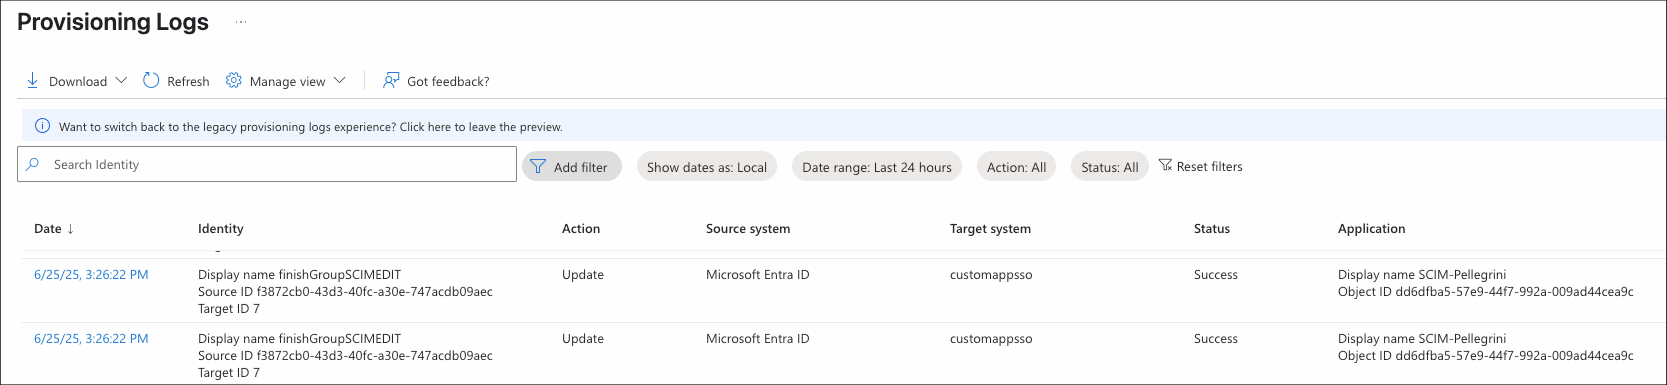Click first row Object ID dd6dfba5 text

(1486, 291)
